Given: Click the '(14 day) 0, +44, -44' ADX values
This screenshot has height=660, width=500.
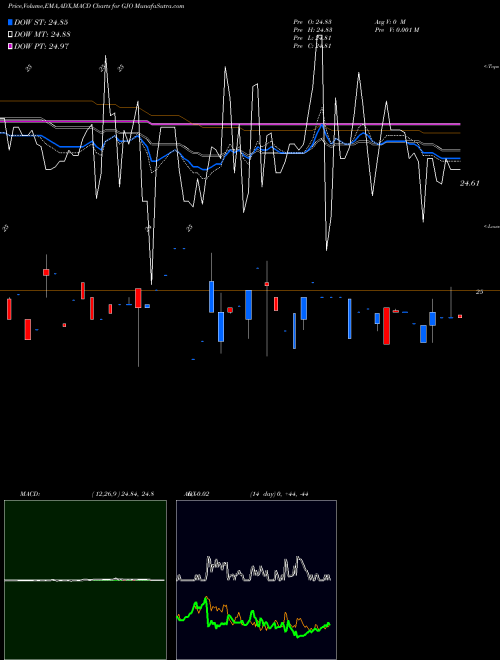Looking at the screenshot, I should 279,494.
